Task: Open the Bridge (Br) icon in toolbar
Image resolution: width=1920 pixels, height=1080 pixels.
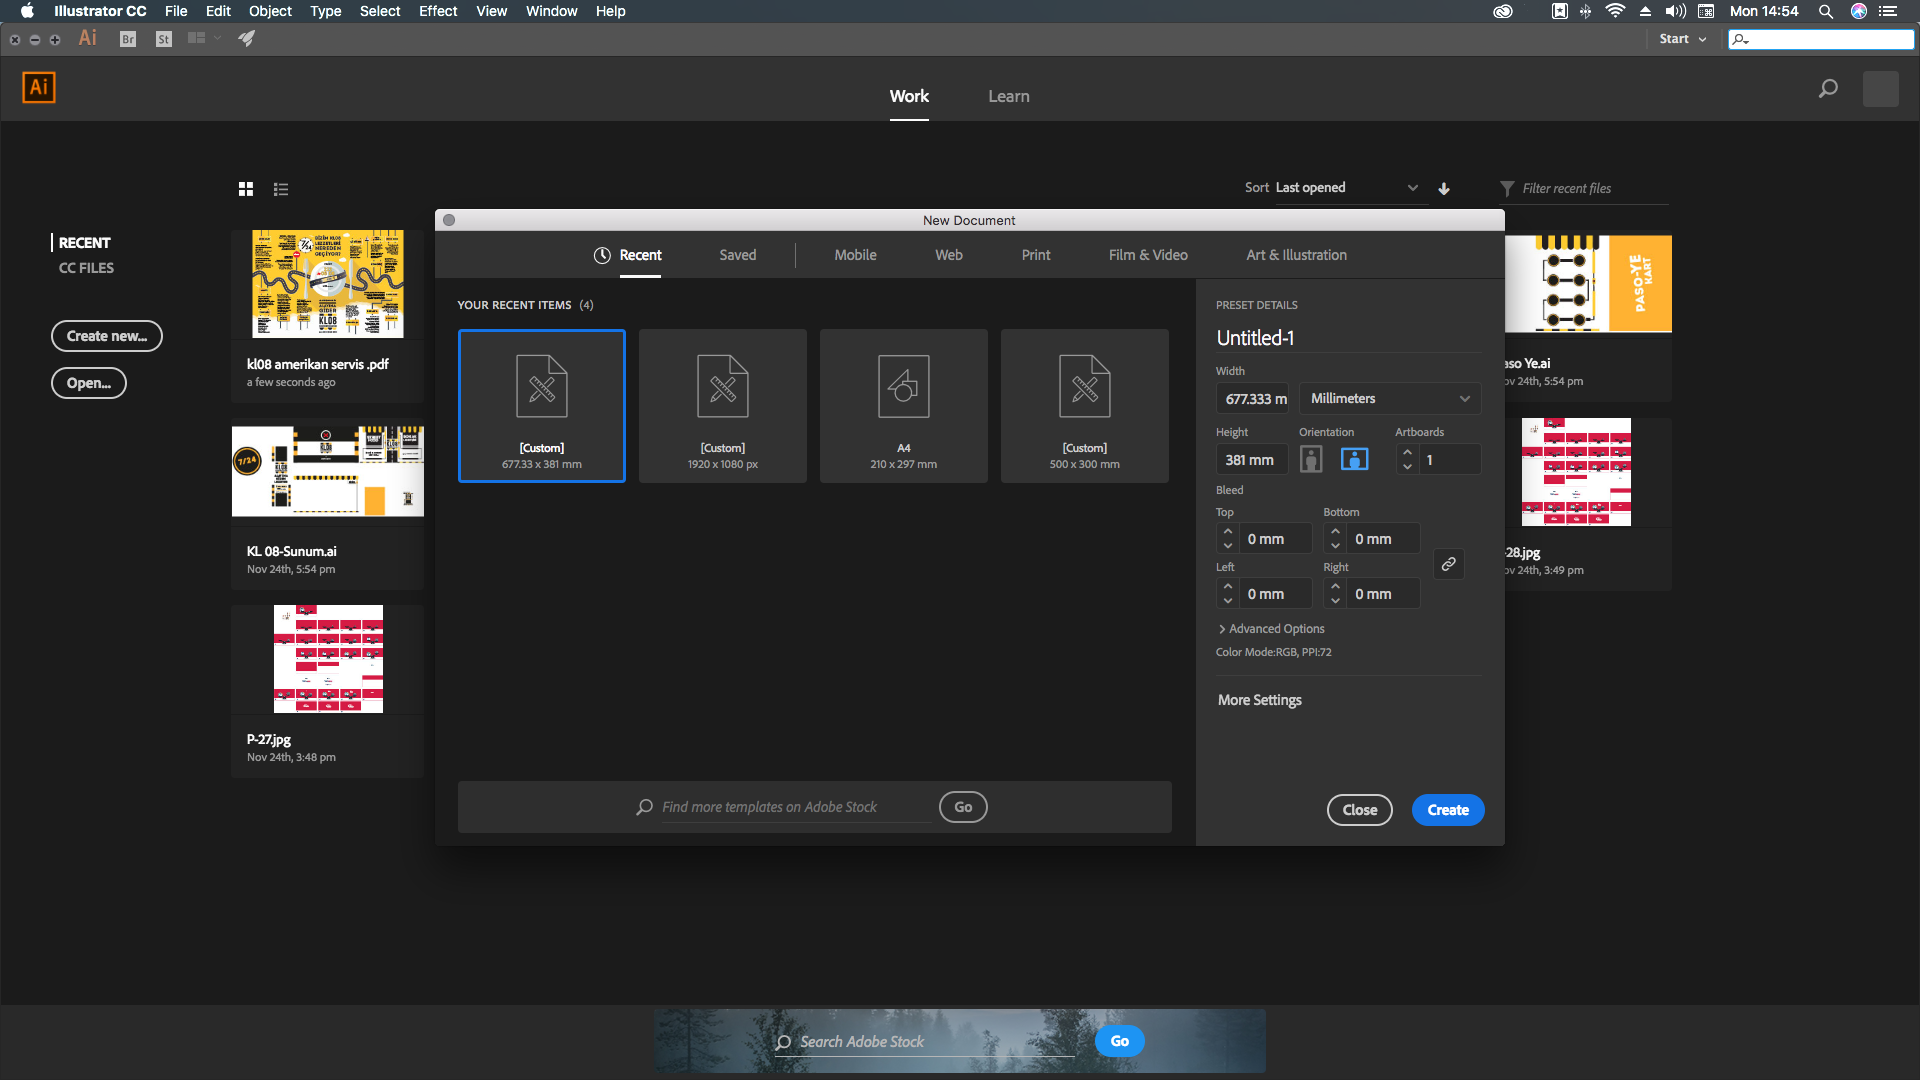Action: click(x=128, y=39)
